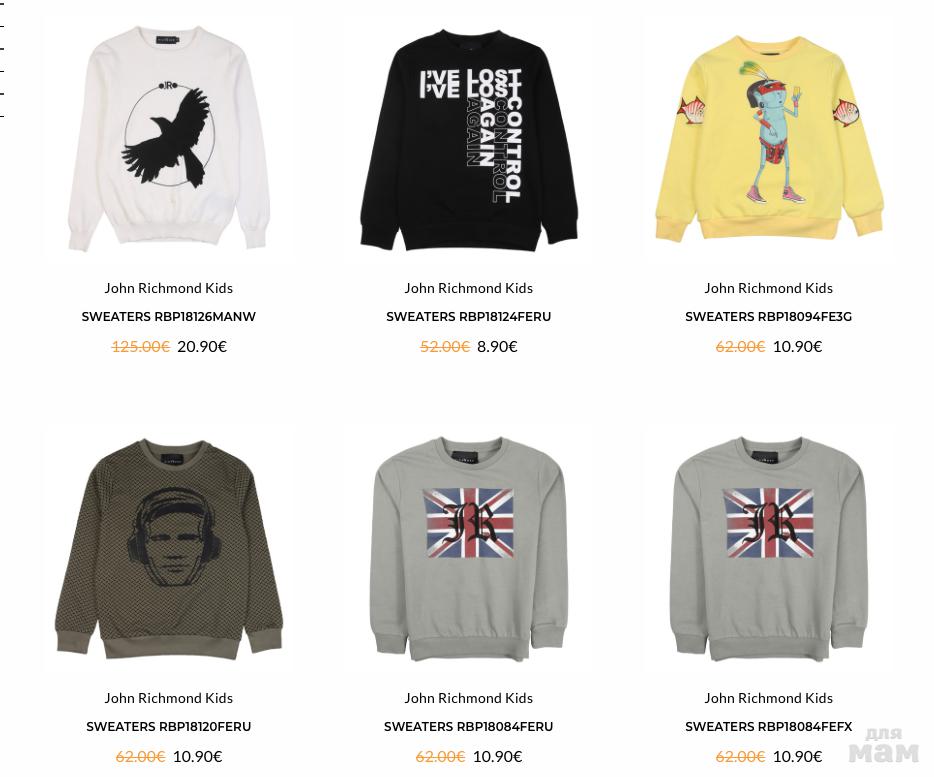Click the SWEATERS RBP18124FERU product title

point(469,317)
